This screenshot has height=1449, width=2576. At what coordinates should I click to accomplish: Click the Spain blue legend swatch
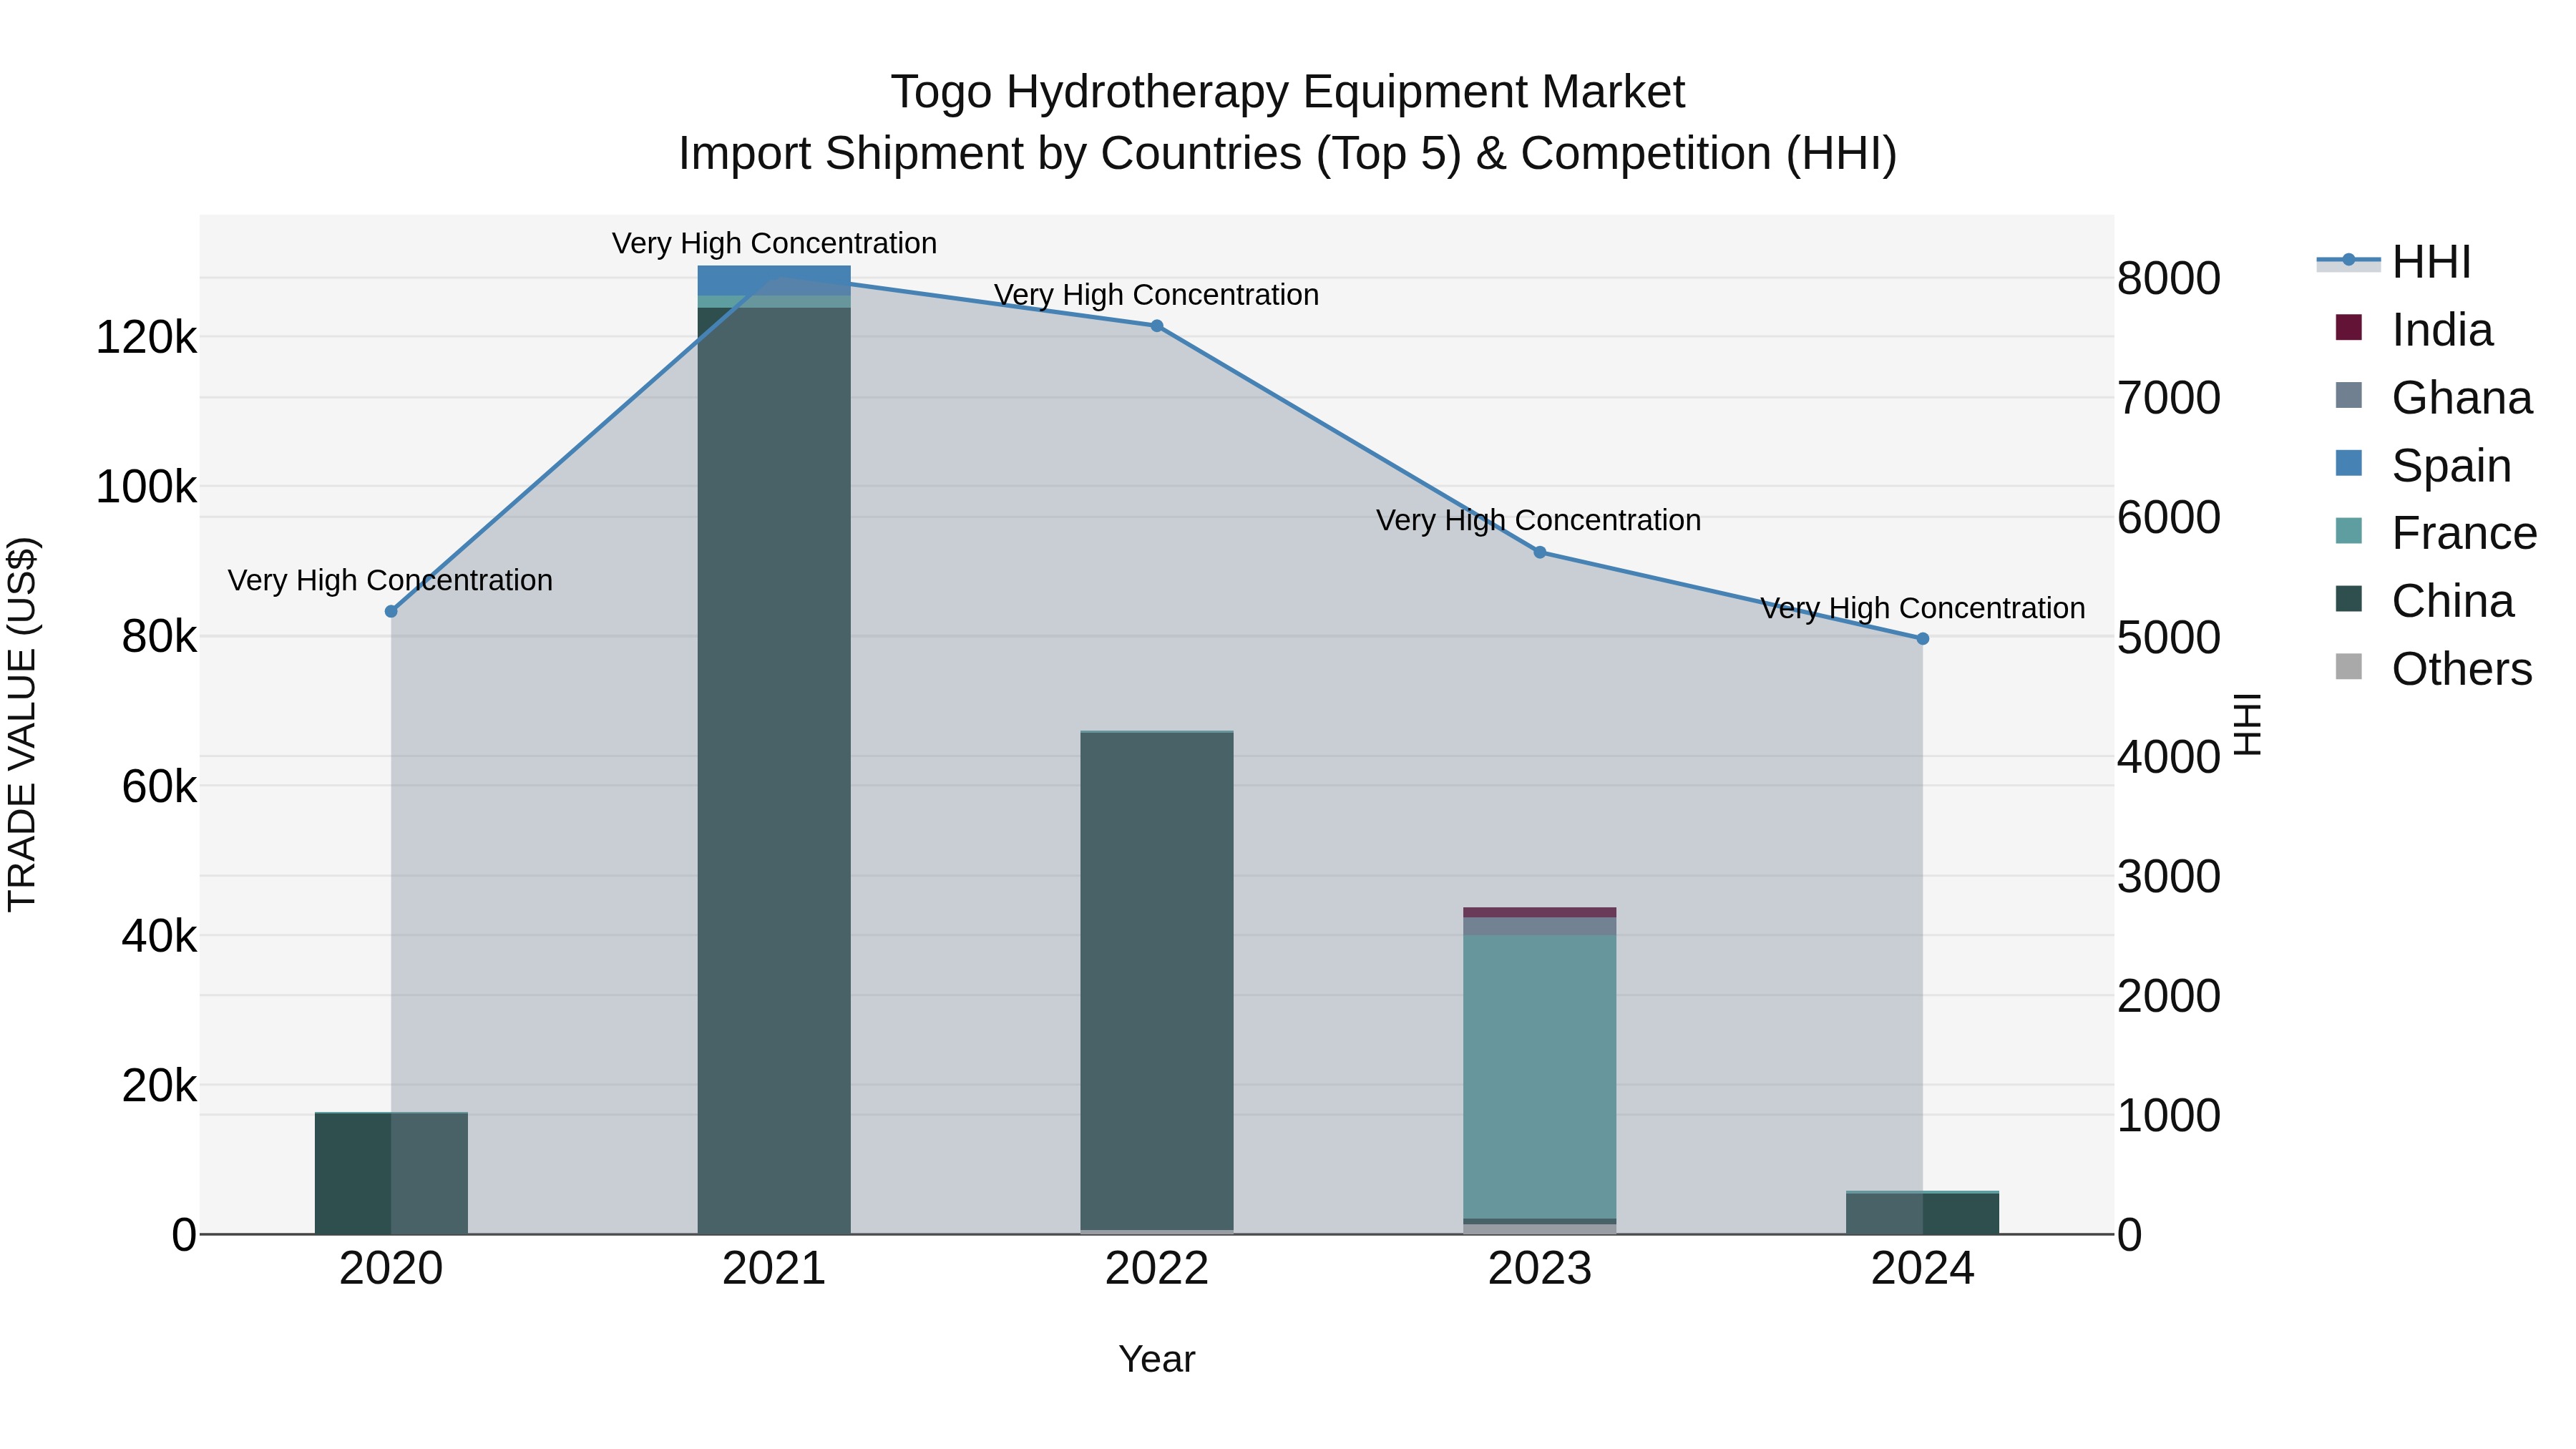(x=2348, y=463)
